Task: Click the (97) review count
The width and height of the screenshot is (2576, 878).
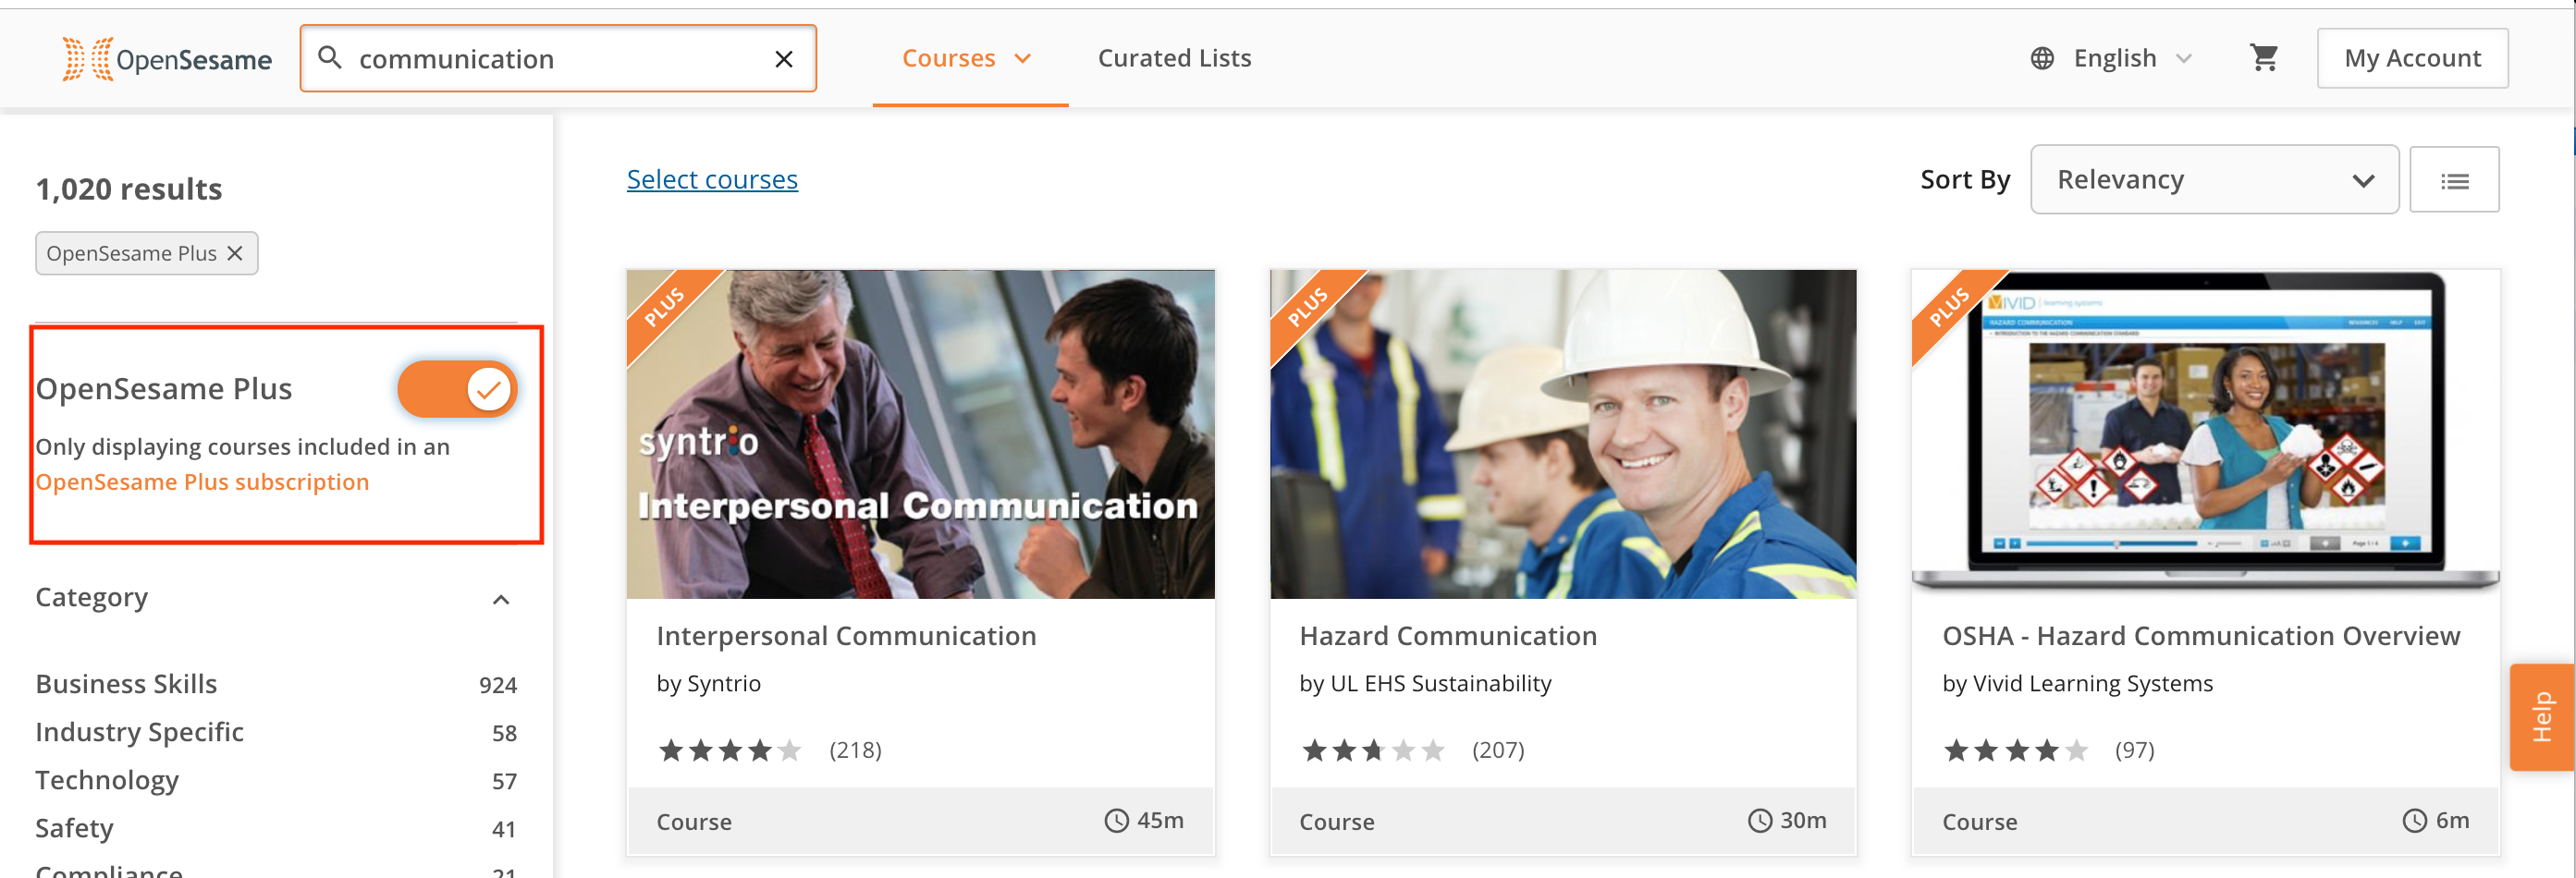Action: 2134,750
